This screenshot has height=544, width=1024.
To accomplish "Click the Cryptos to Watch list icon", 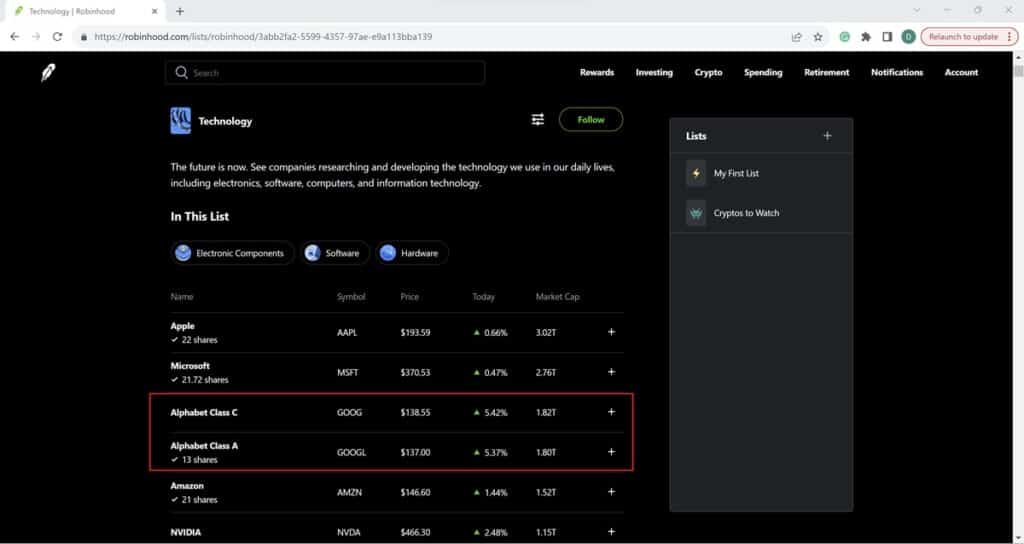I will point(696,213).
